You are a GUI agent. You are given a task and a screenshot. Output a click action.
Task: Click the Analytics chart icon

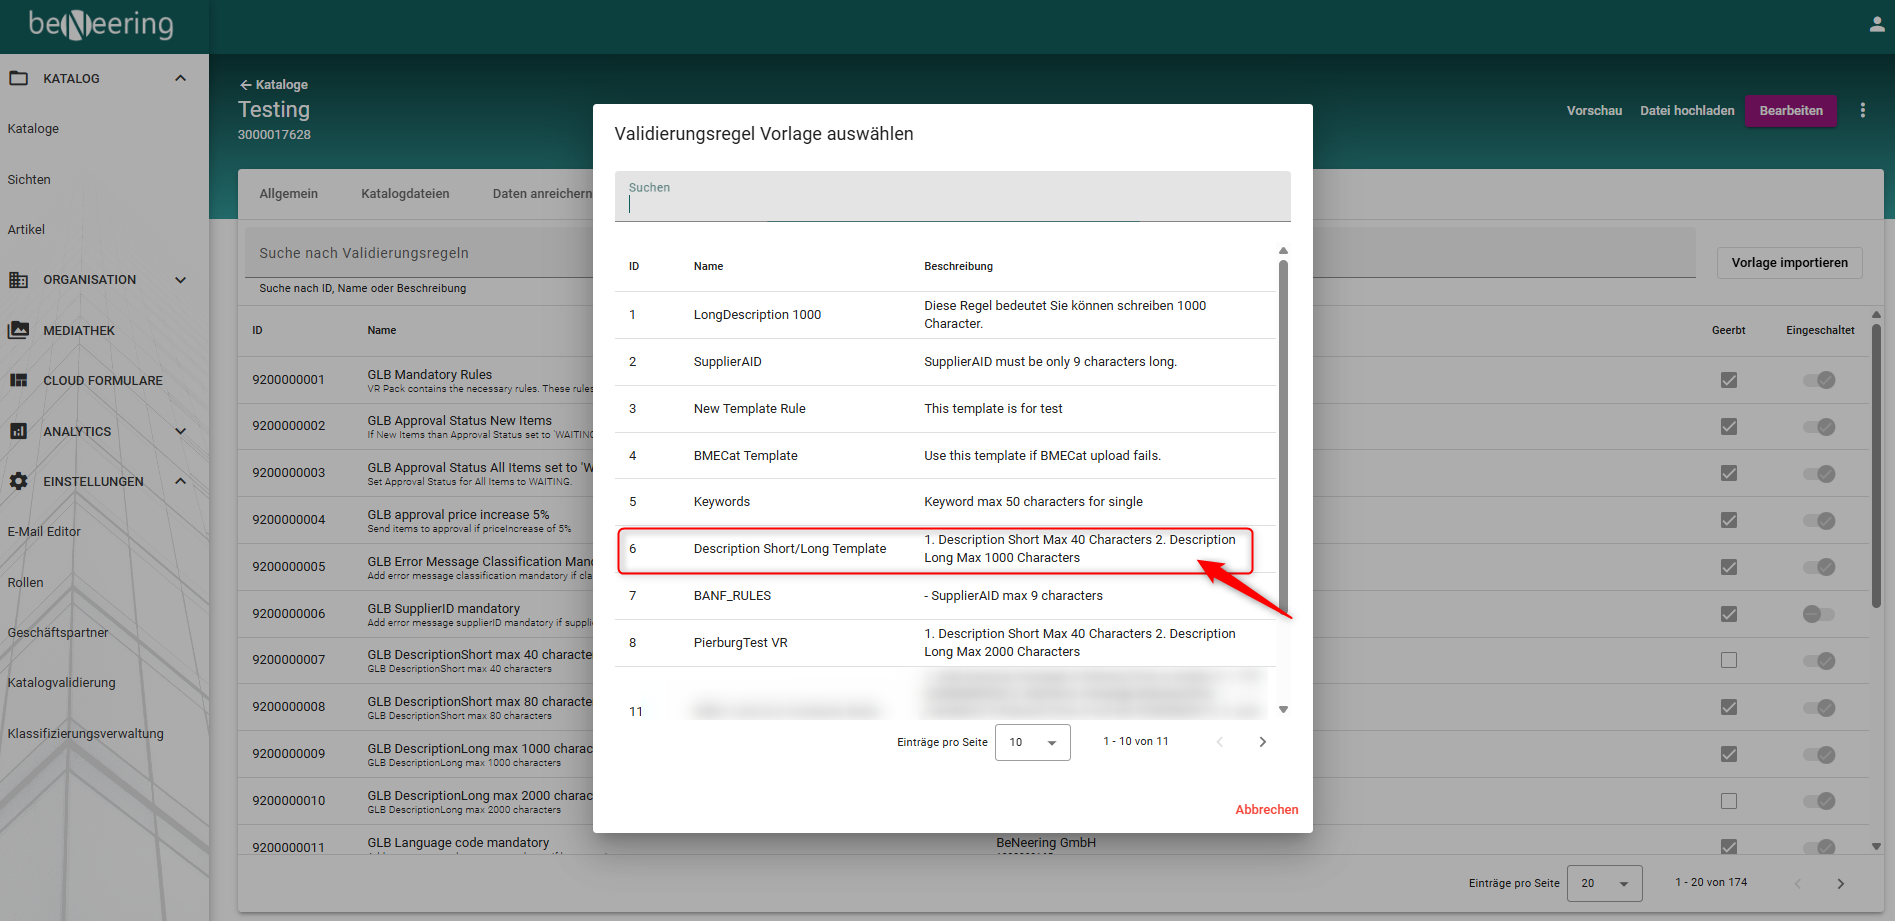[x=19, y=431]
